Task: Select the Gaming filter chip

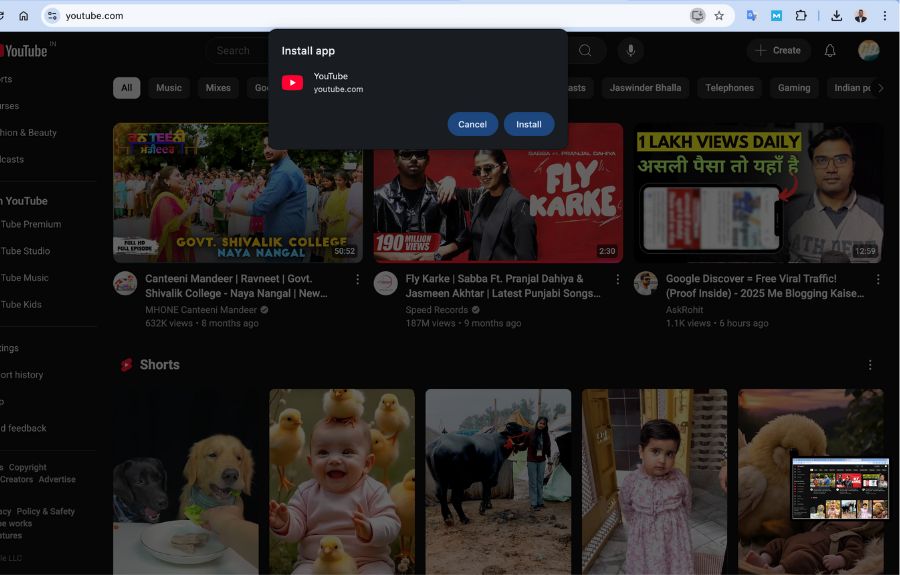Action: (794, 88)
